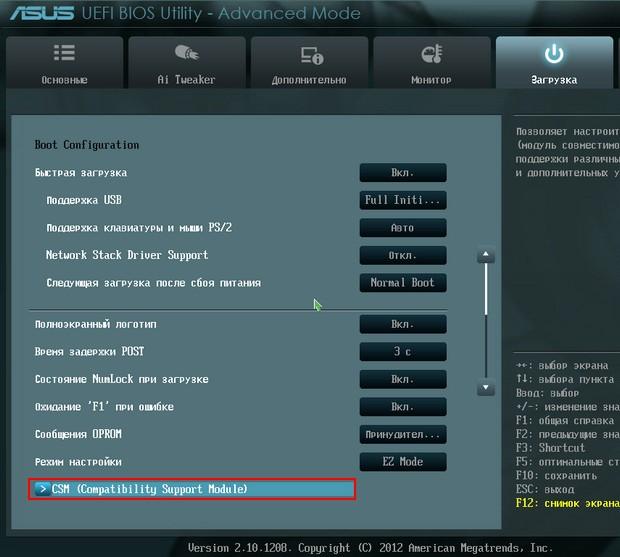Select the Время задержки POST label
This screenshot has height=557, width=620.
coord(89,351)
